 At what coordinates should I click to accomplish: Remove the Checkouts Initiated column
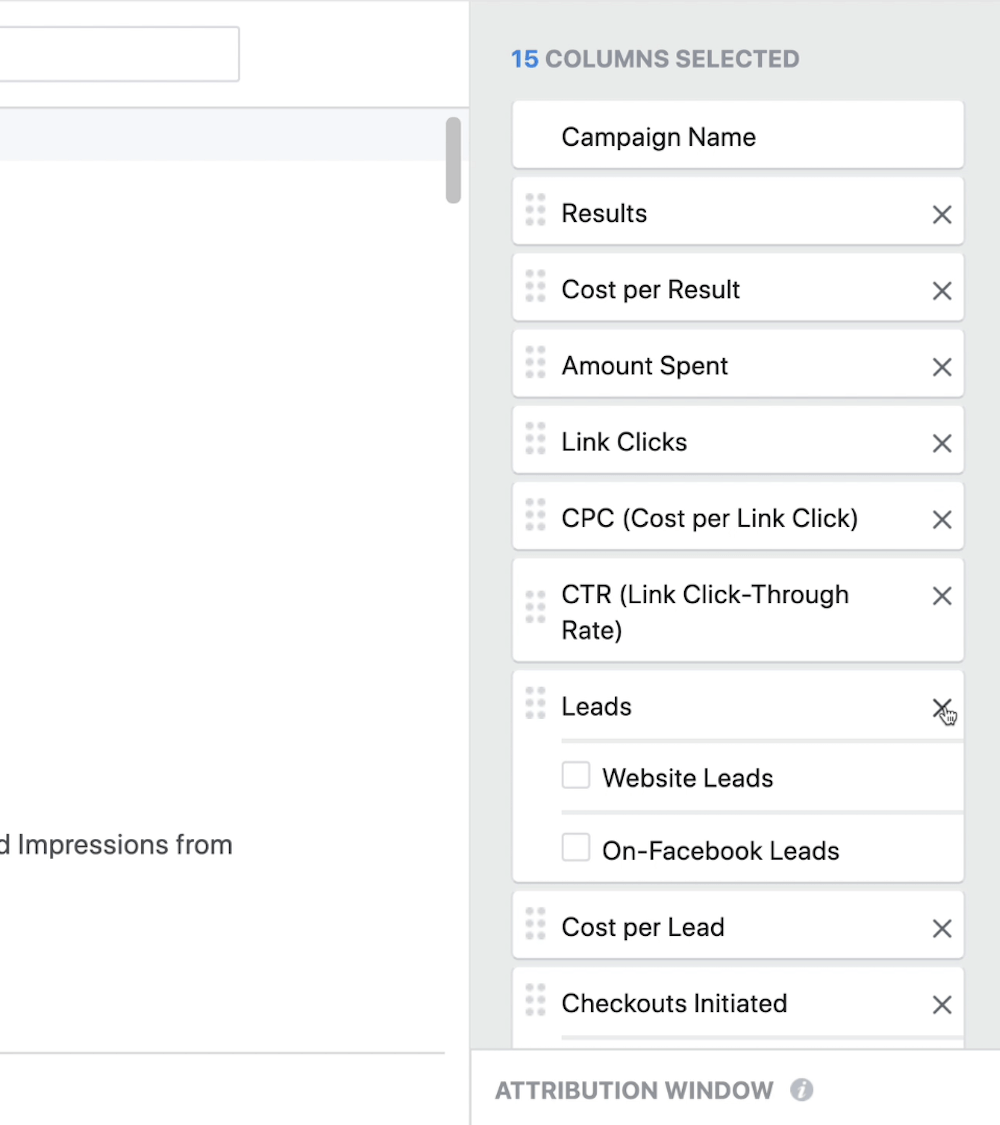(x=941, y=1004)
